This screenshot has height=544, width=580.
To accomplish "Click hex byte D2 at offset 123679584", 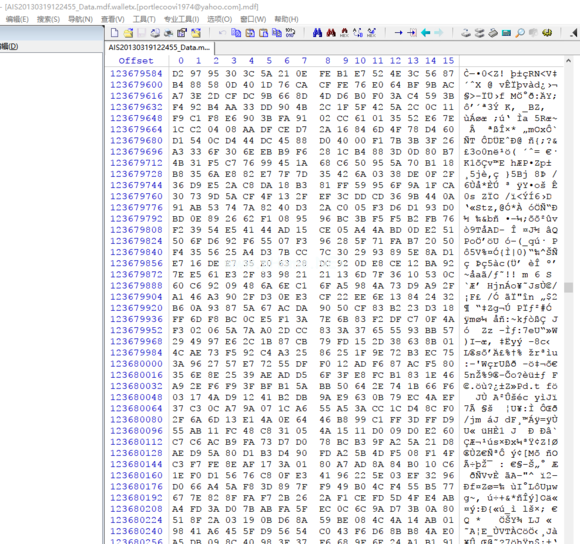I will tap(178, 74).
